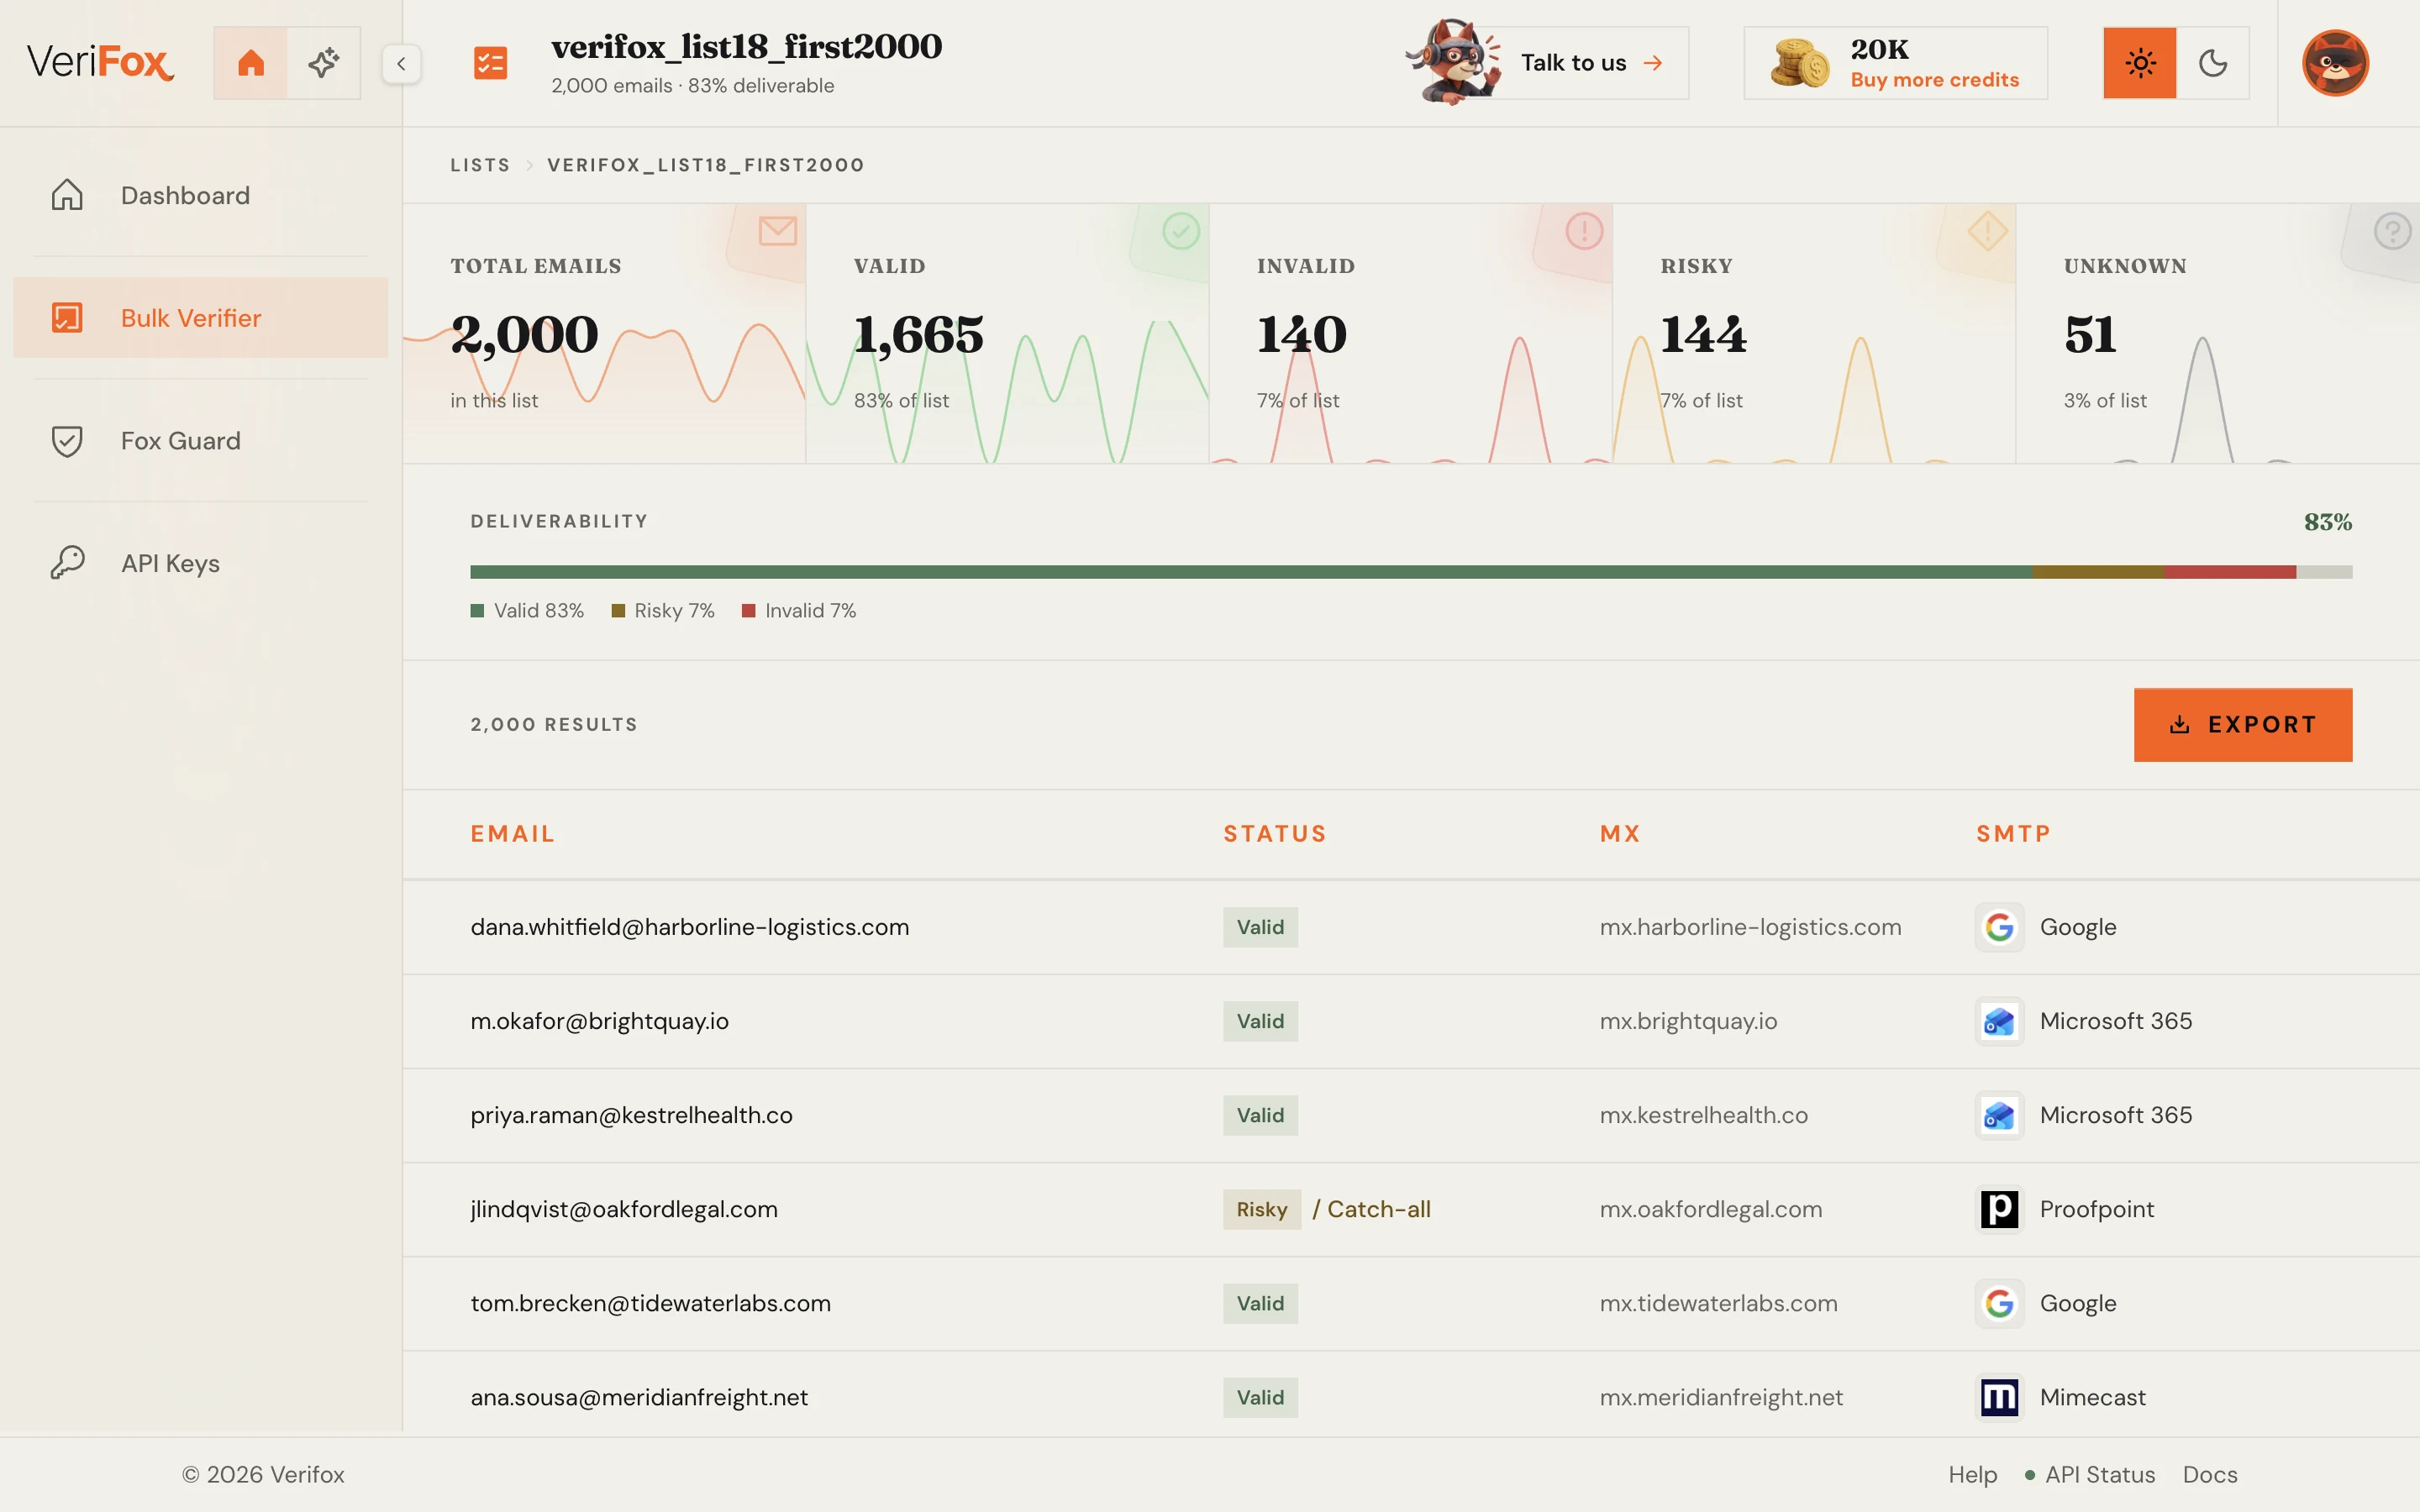Click the Talk to us arrow button
2420x1512 pixels.
1591,63
